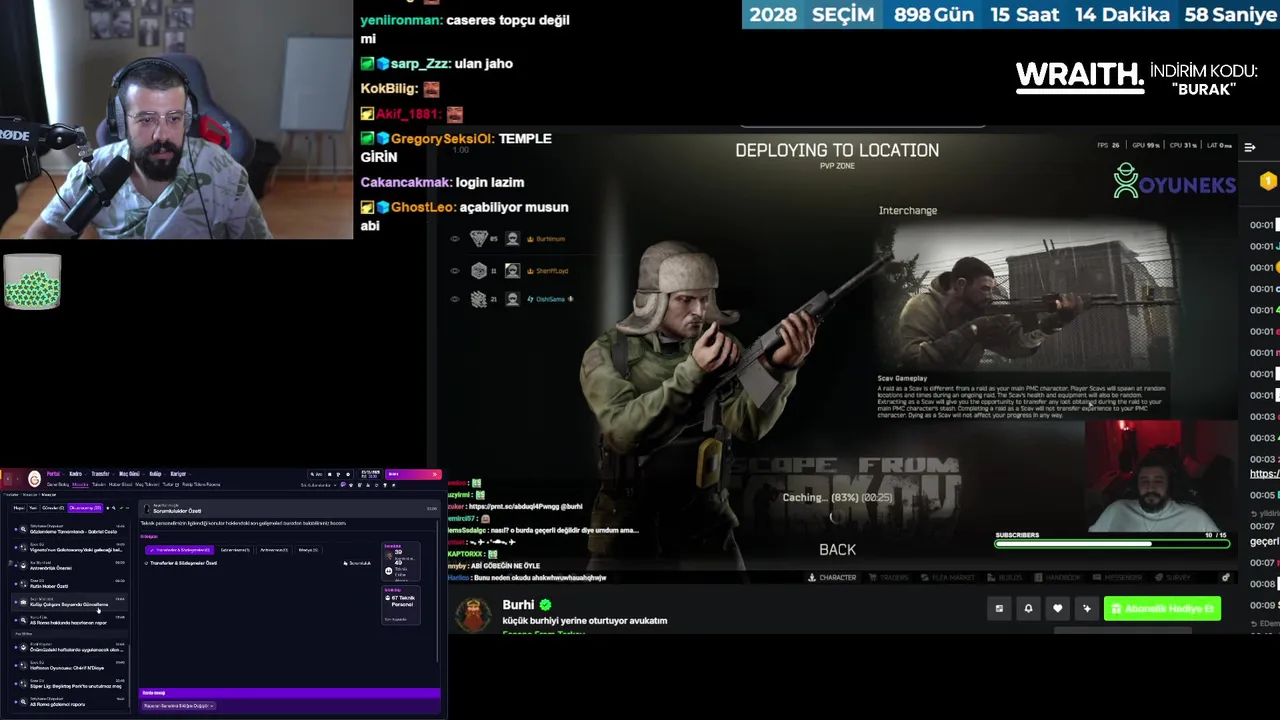Image resolution: width=1280 pixels, height=720 pixels.
Task: Select the Hepsi inbox filter
Action: [x=19, y=508]
